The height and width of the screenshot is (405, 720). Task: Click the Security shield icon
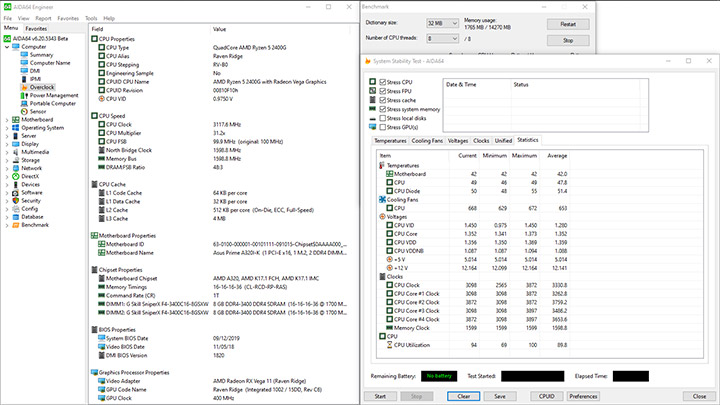[16, 201]
